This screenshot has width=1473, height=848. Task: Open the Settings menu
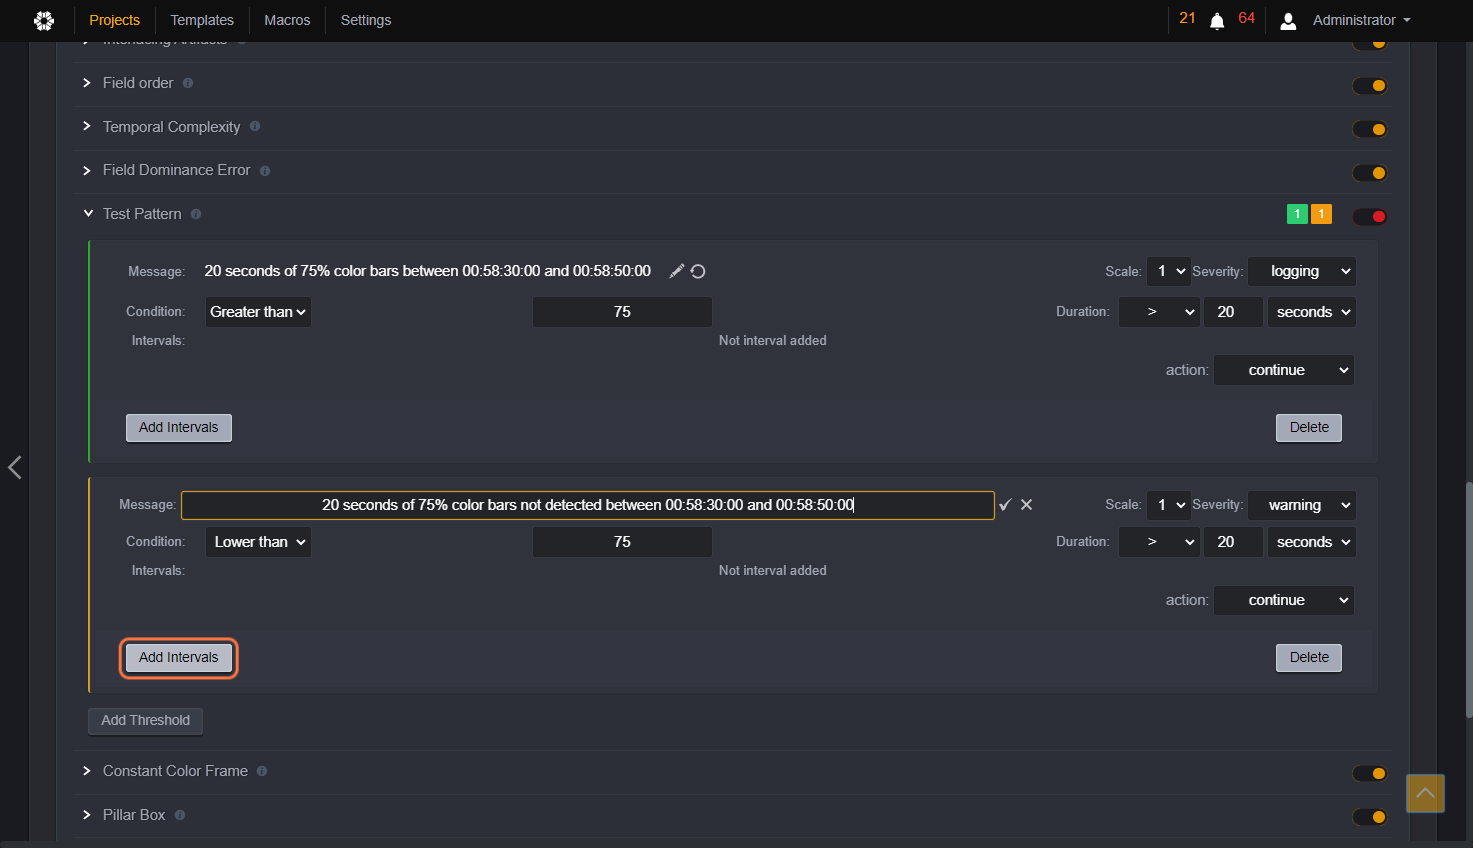(x=366, y=20)
